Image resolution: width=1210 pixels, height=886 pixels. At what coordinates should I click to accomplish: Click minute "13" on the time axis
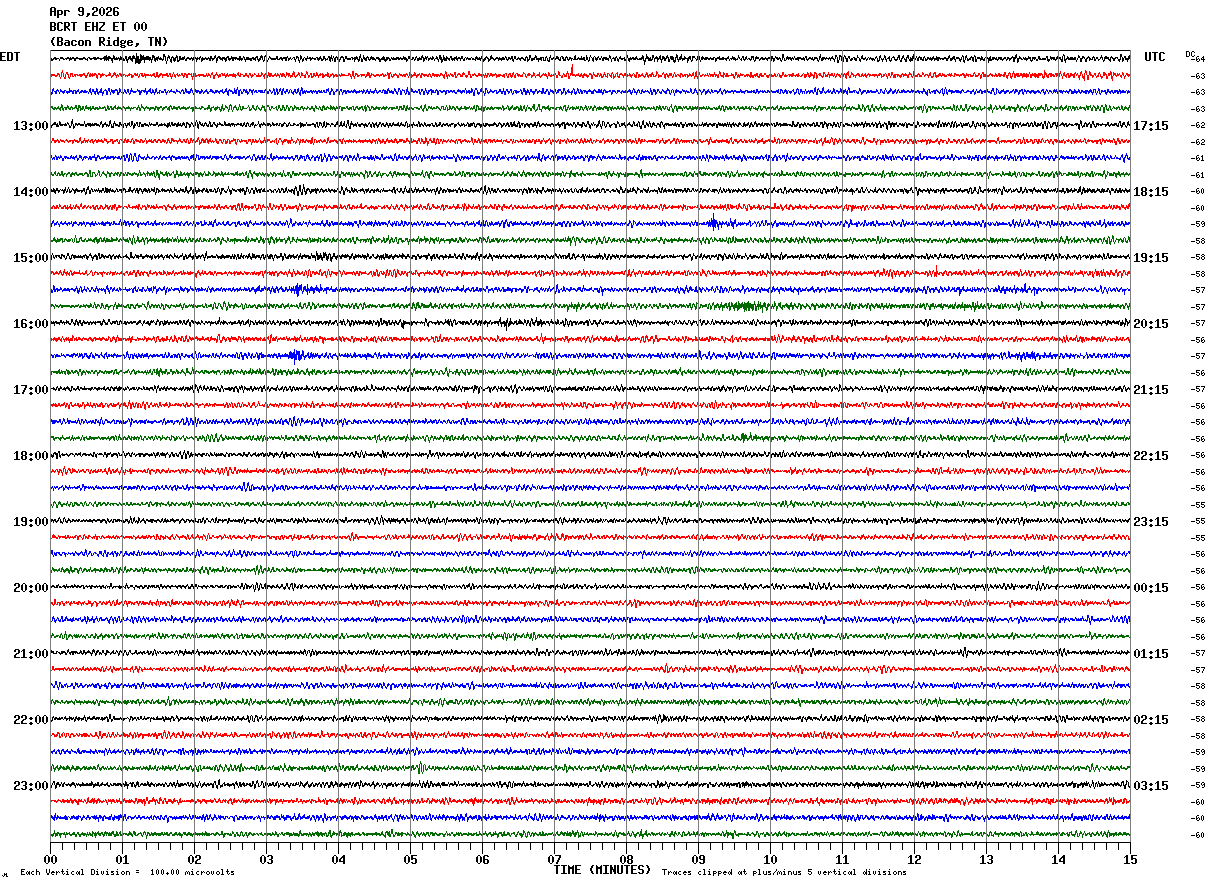click(x=987, y=859)
